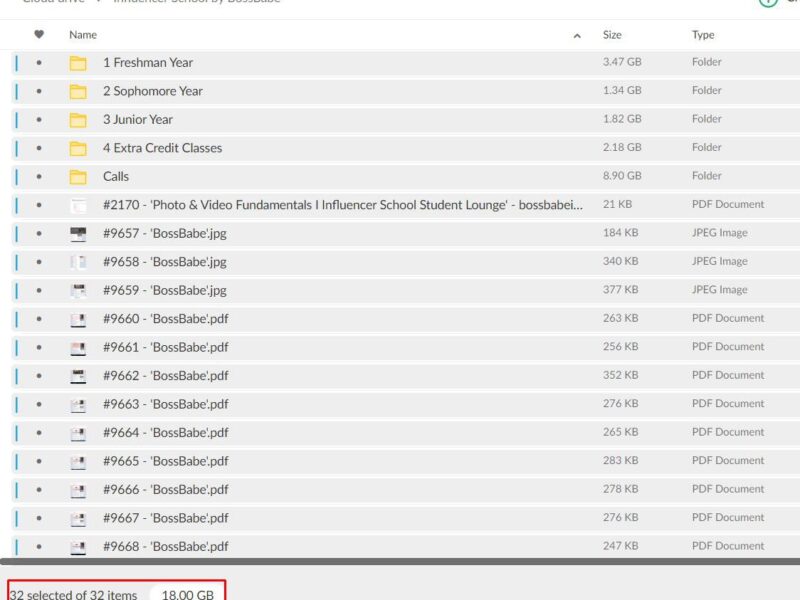Select the 3 Junior Year folder icon

[x=78, y=120]
